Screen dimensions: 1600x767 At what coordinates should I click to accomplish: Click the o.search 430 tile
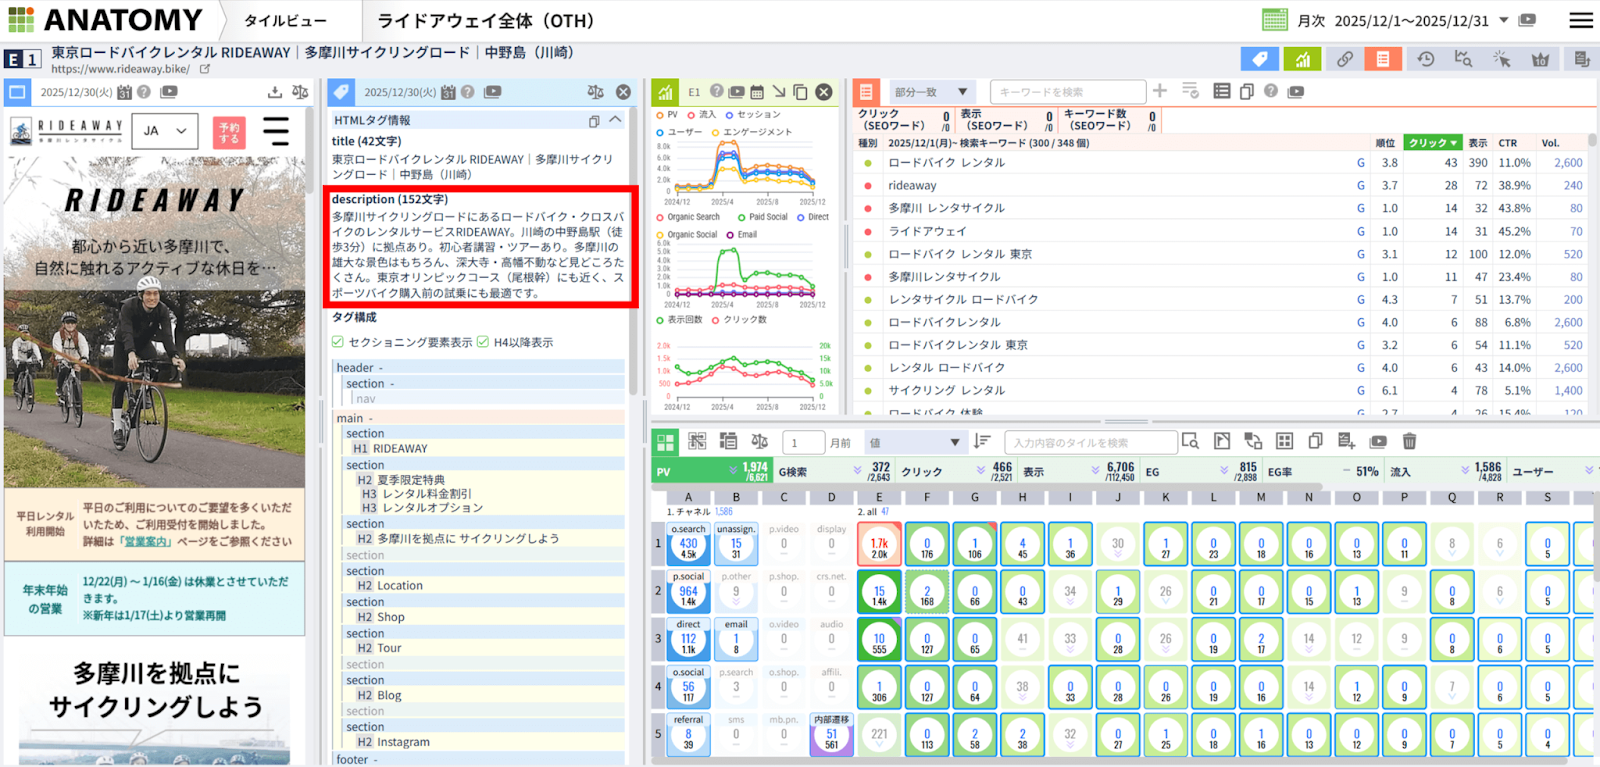(x=688, y=543)
